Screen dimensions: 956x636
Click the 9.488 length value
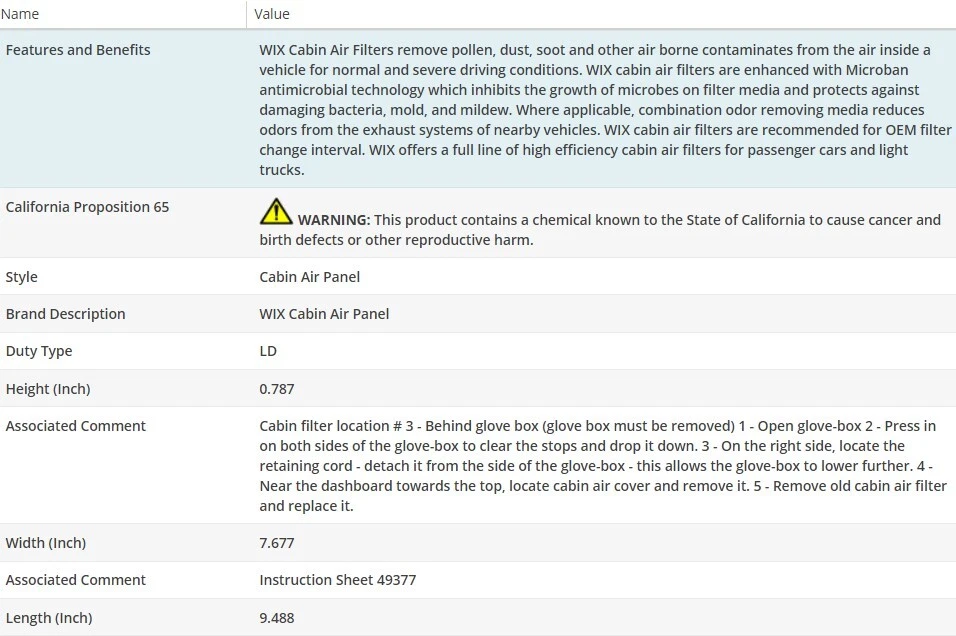[x=277, y=618]
